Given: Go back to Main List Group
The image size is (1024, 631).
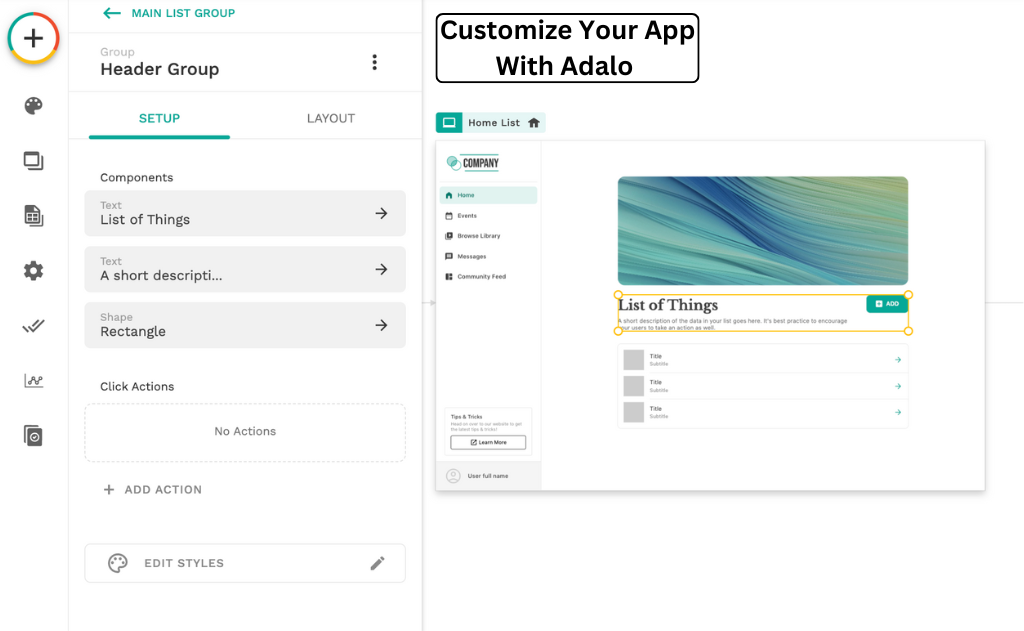Looking at the screenshot, I should pyautogui.click(x=169, y=13).
